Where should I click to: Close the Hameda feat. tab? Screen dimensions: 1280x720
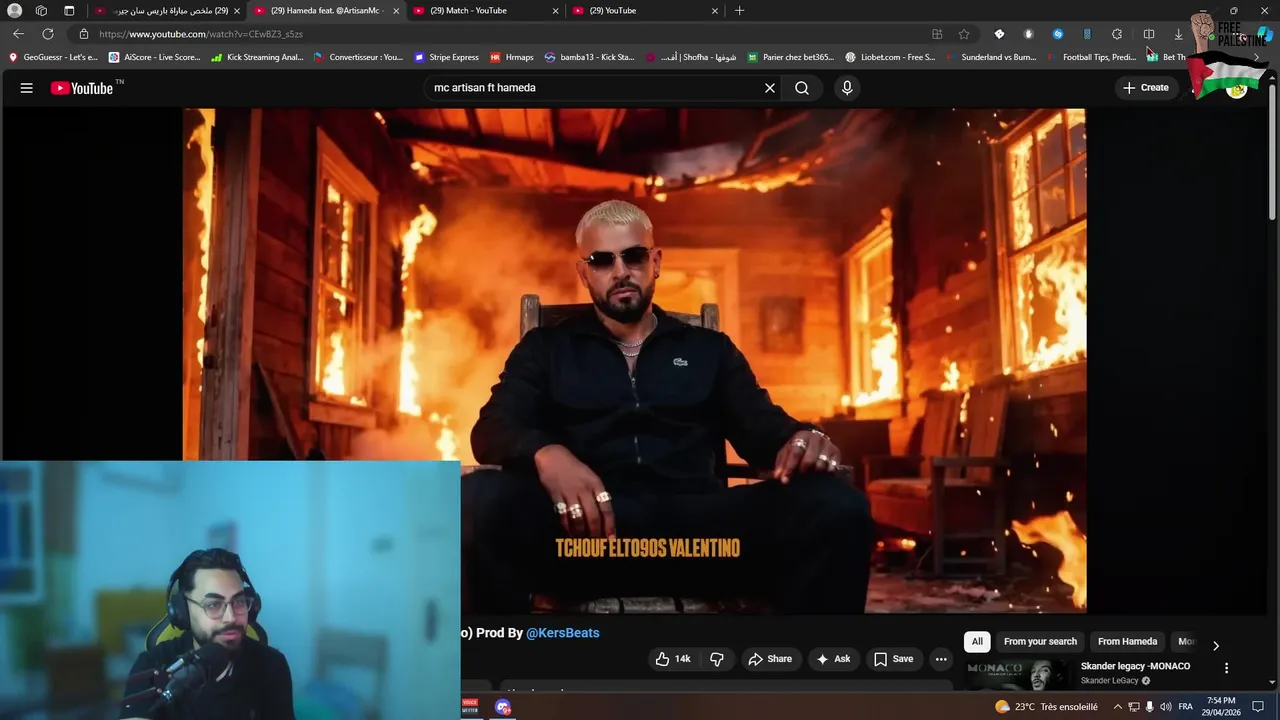point(396,10)
